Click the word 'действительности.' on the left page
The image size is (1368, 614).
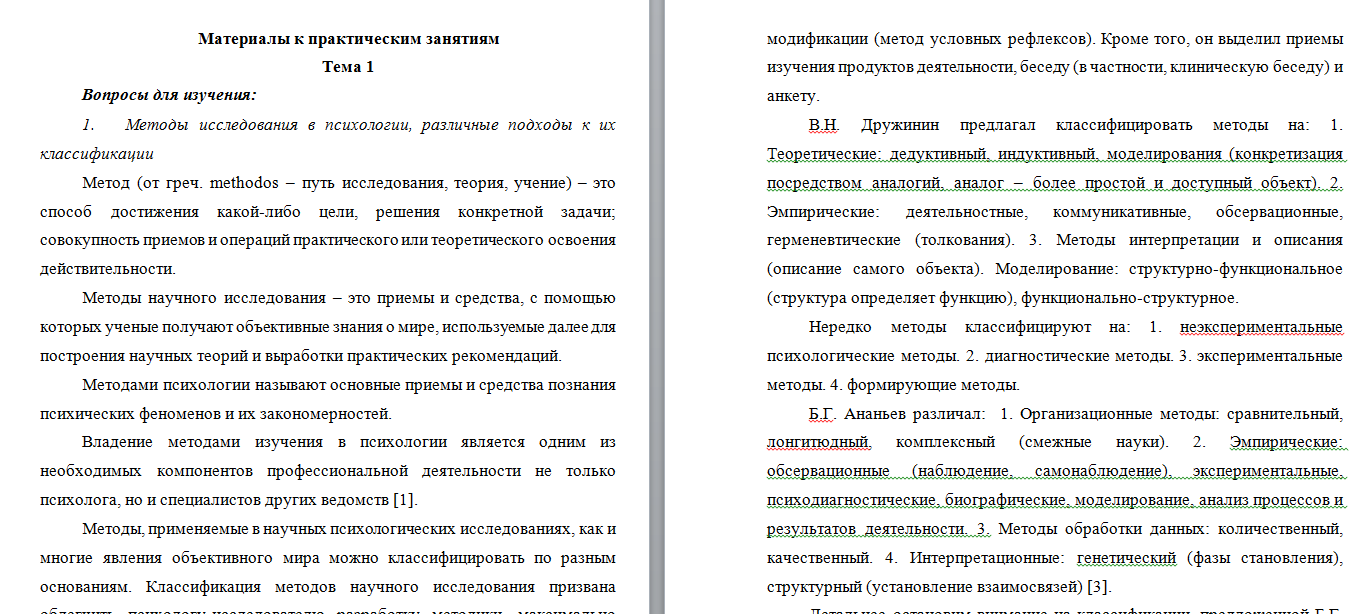point(108,269)
